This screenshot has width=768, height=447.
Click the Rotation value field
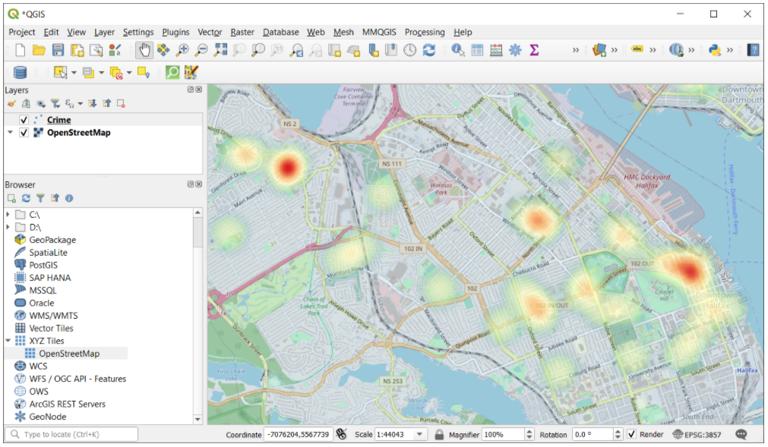592,434
